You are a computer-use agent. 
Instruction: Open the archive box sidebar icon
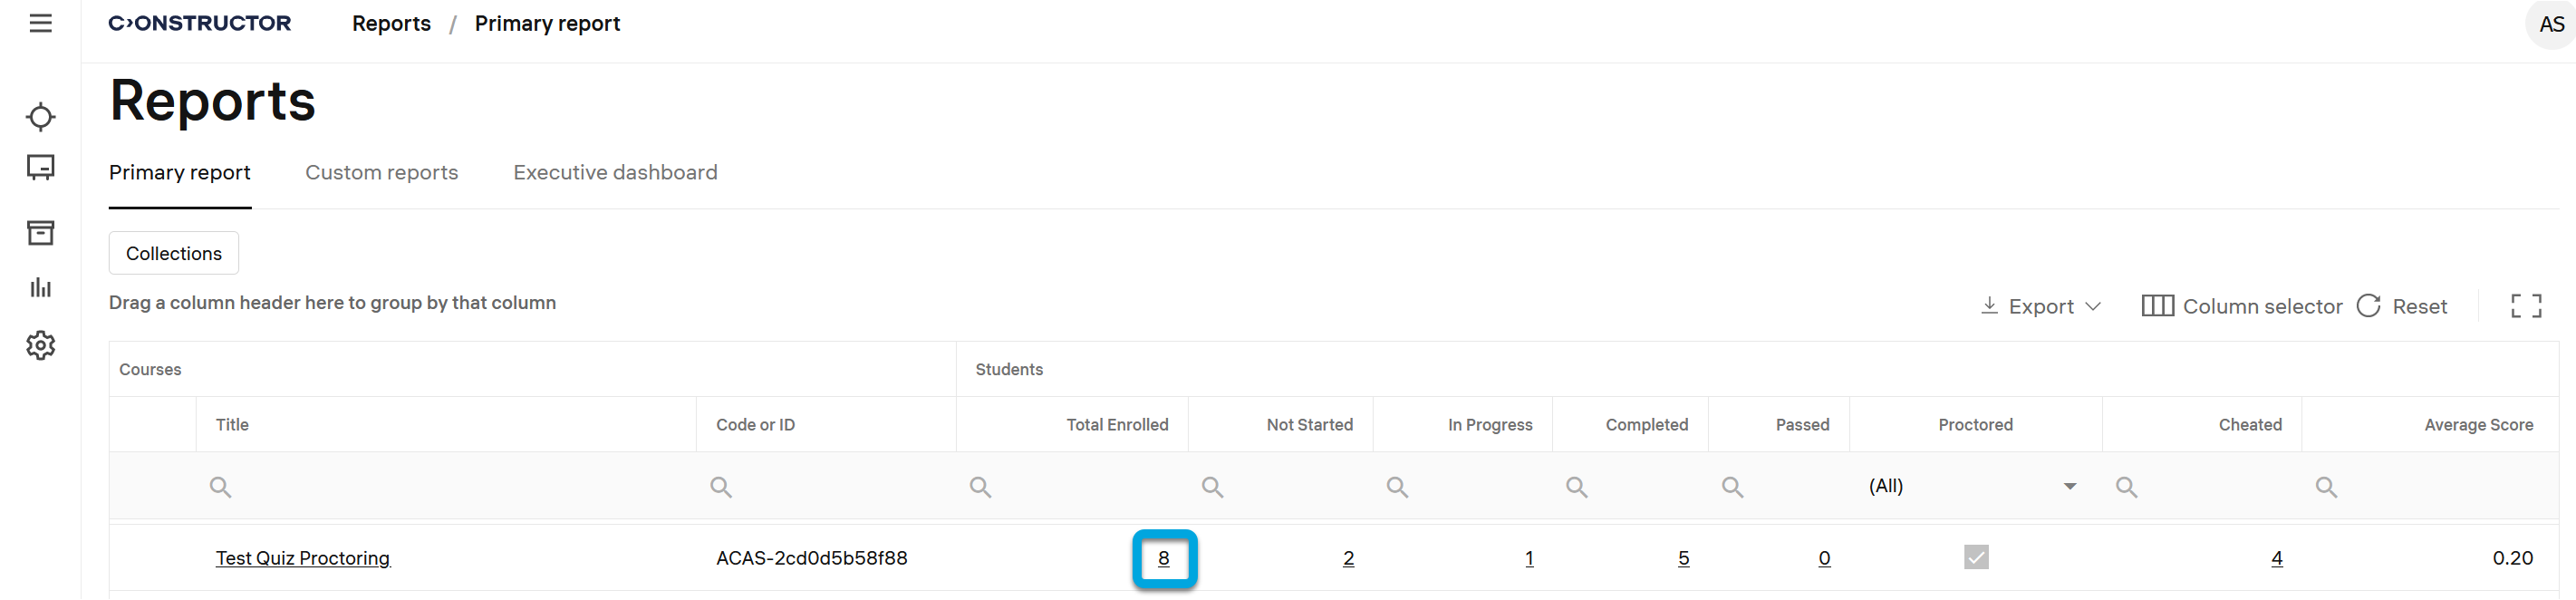[x=40, y=233]
